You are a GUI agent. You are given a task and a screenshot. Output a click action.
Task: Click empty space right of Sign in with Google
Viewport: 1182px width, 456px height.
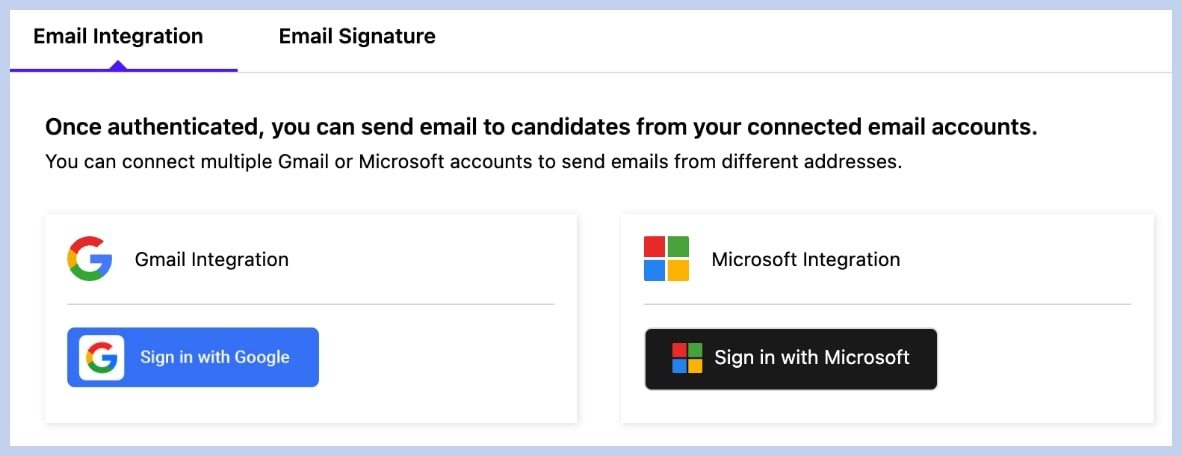point(440,358)
